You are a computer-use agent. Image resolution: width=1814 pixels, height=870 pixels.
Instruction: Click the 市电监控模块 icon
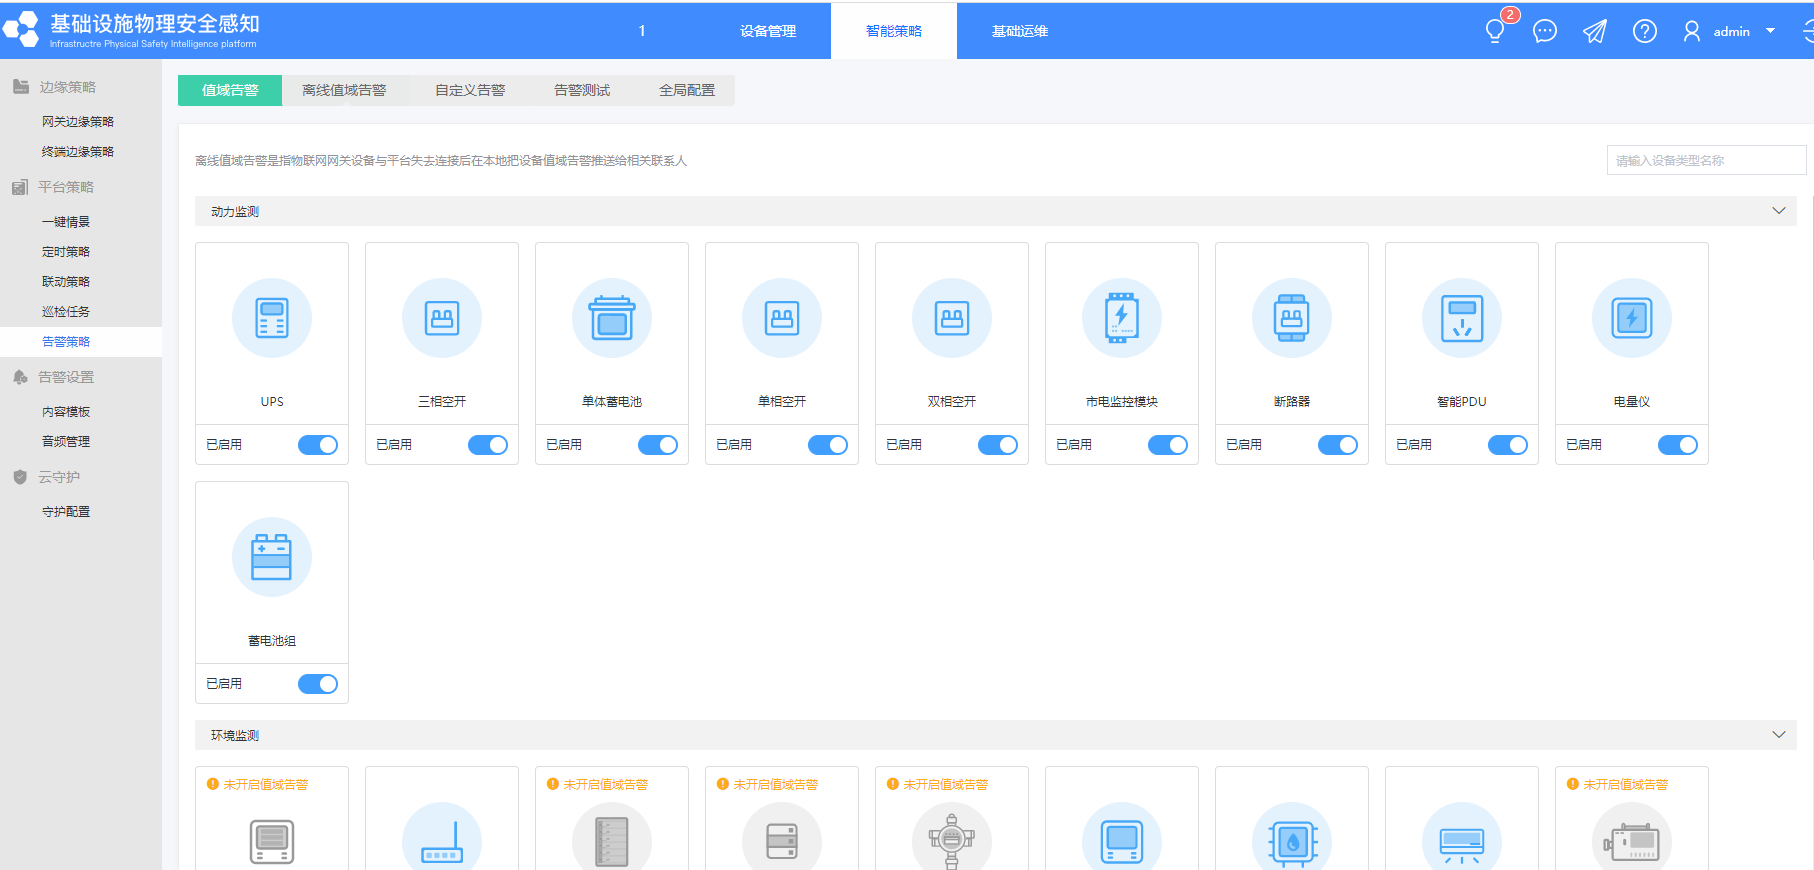pos(1122,318)
